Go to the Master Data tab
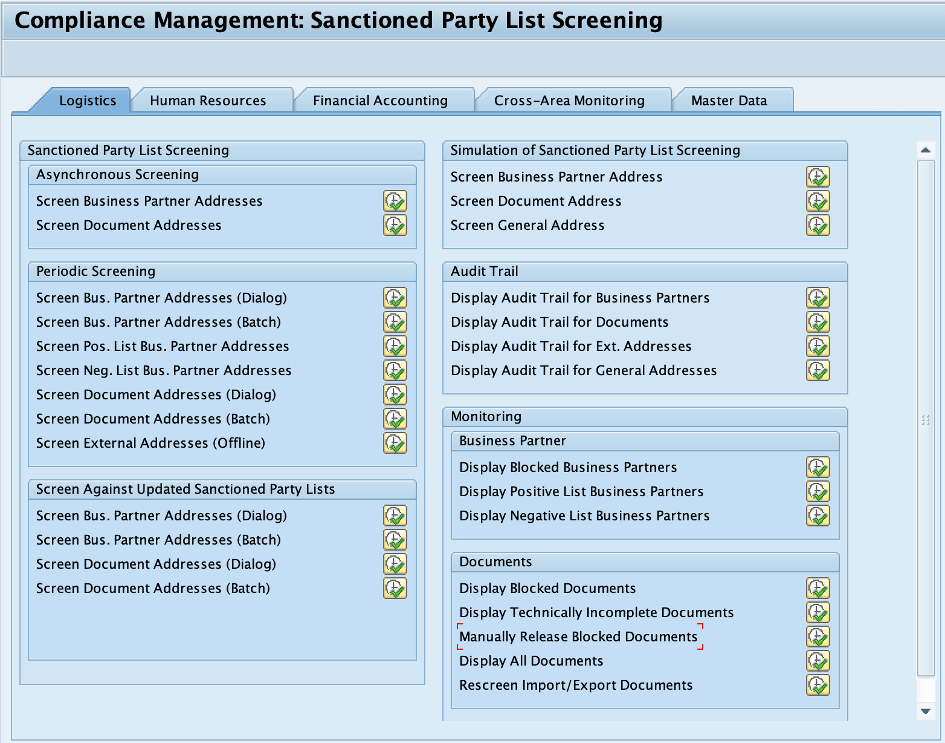This screenshot has height=743, width=945. click(729, 101)
